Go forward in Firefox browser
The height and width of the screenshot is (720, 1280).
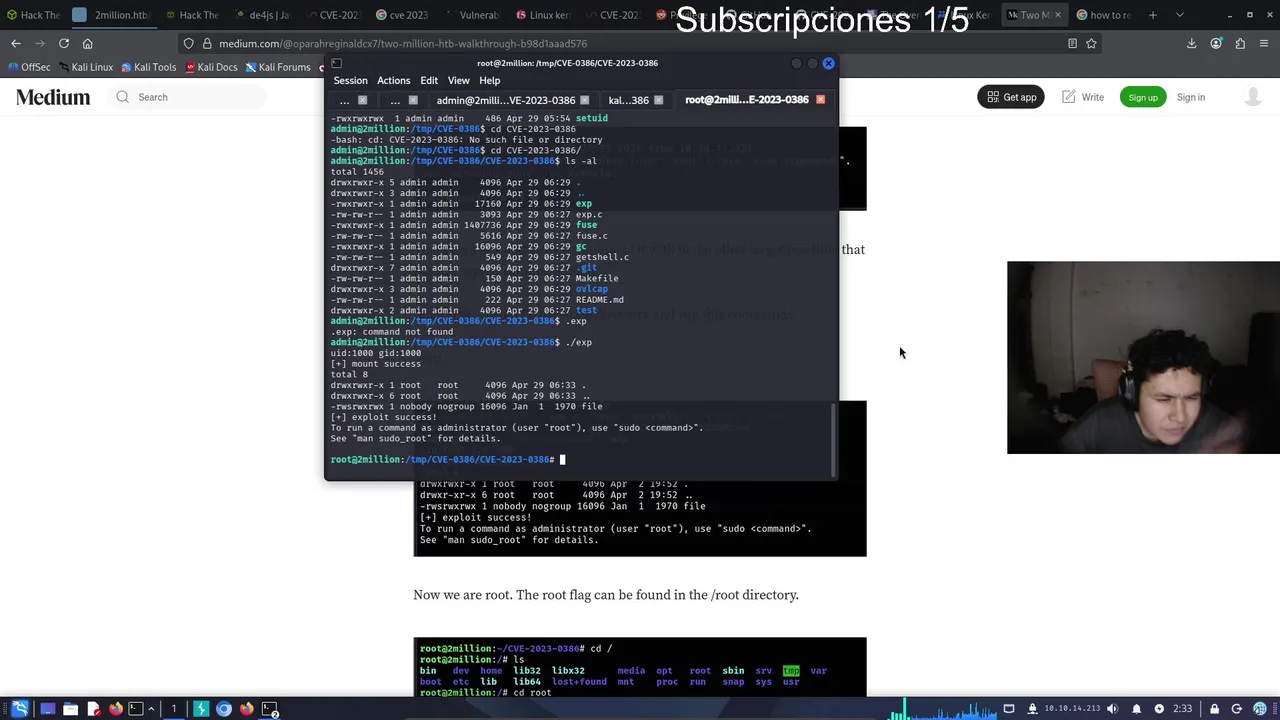point(40,43)
